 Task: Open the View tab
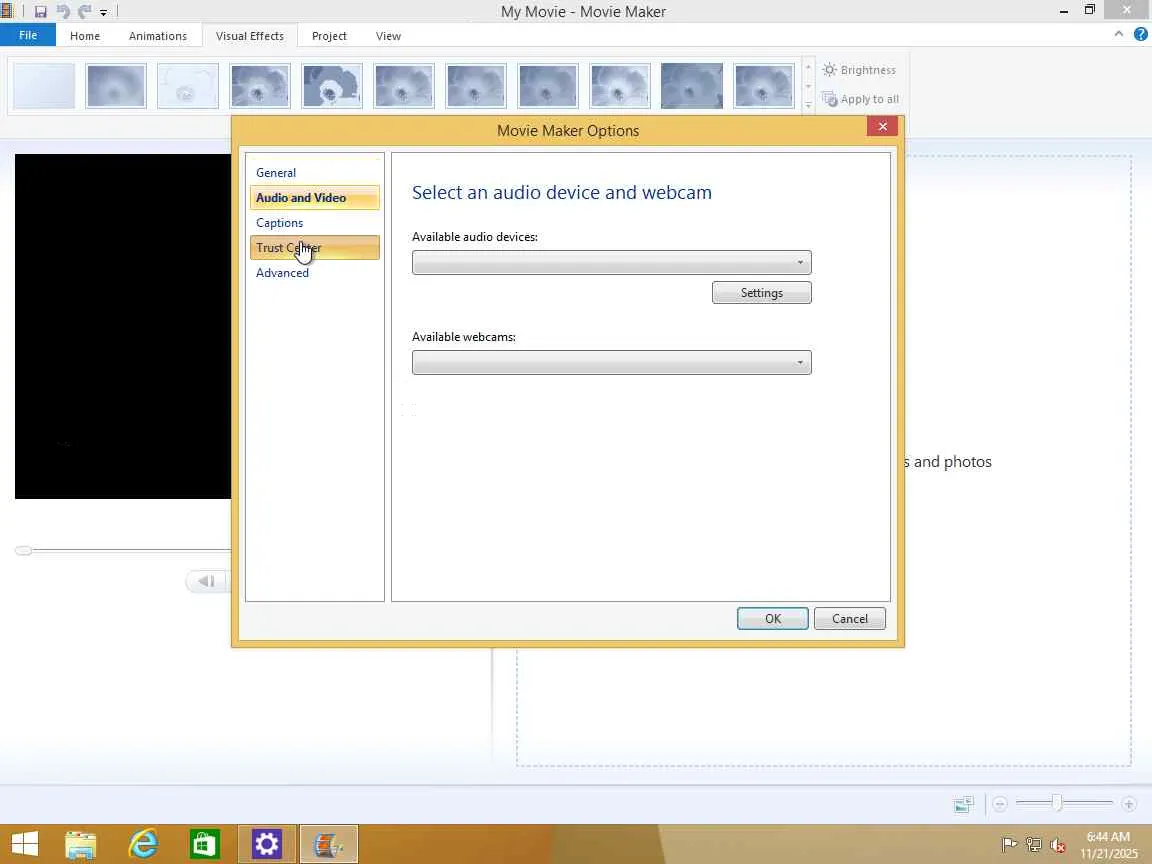coord(388,36)
